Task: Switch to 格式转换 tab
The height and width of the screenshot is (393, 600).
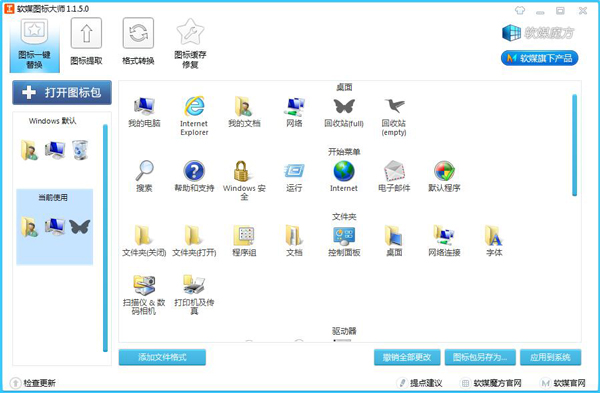Action: 138,42
